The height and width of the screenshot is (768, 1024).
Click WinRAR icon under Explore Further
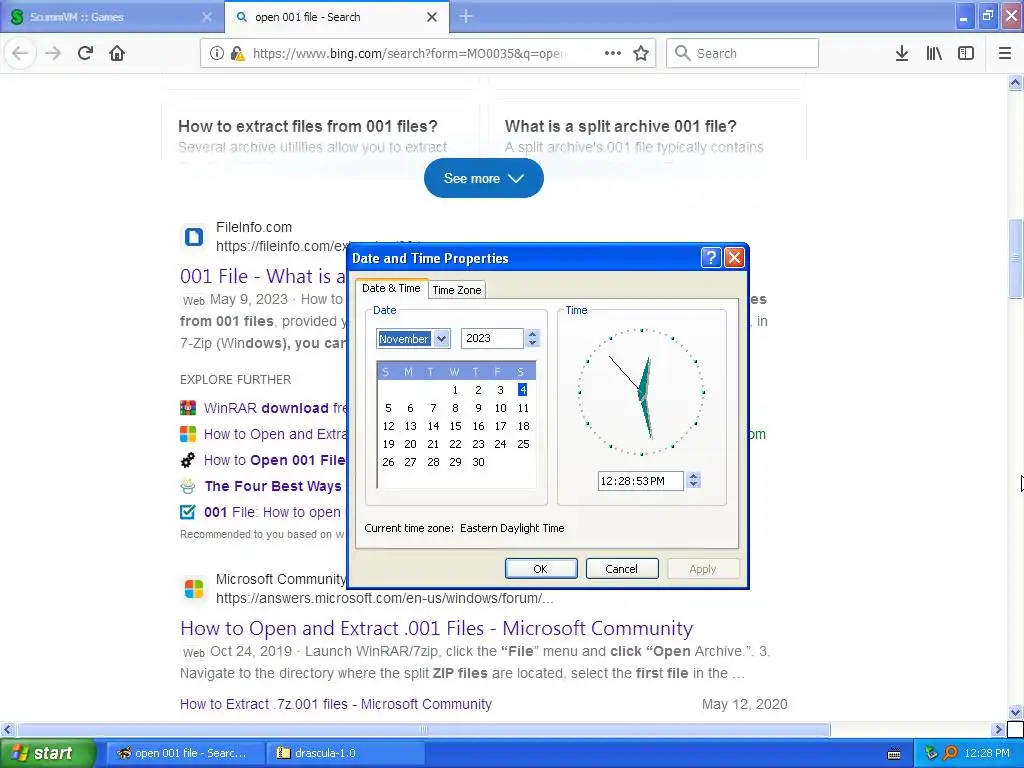tap(188, 408)
